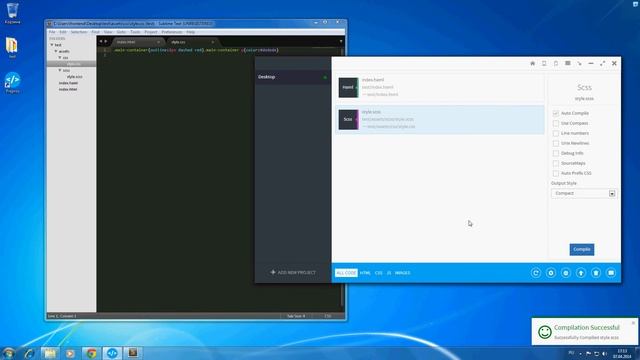
Task: Switch to Sublime Text taskbar button
Action: [x=133, y=353]
